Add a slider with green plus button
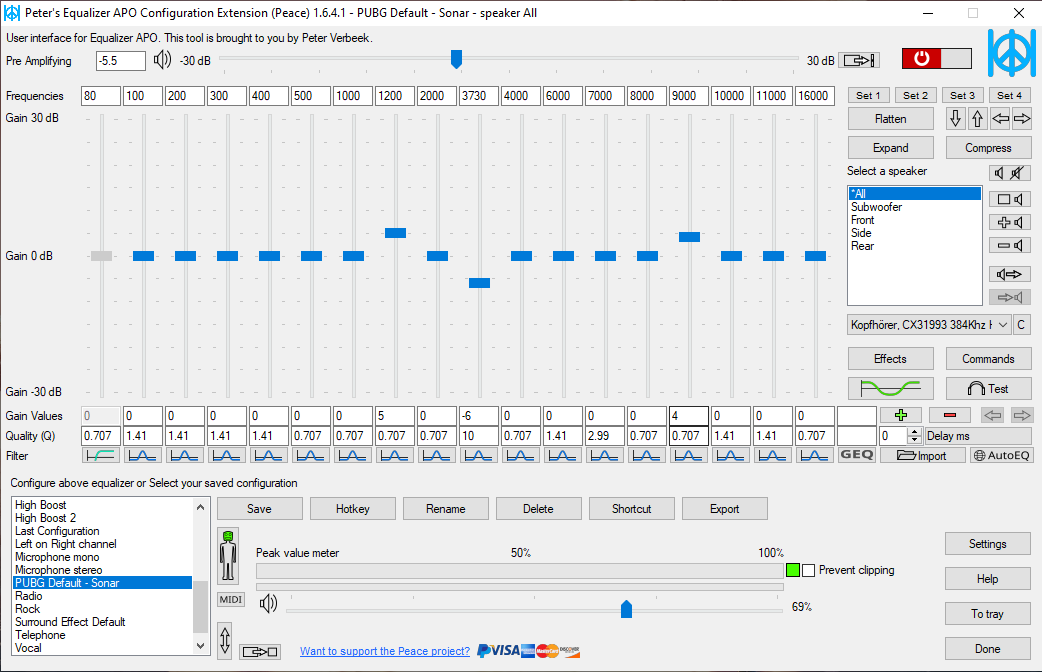The width and height of the screenshot is (1042, 672). pyautogui.click(x=901, y=415)
